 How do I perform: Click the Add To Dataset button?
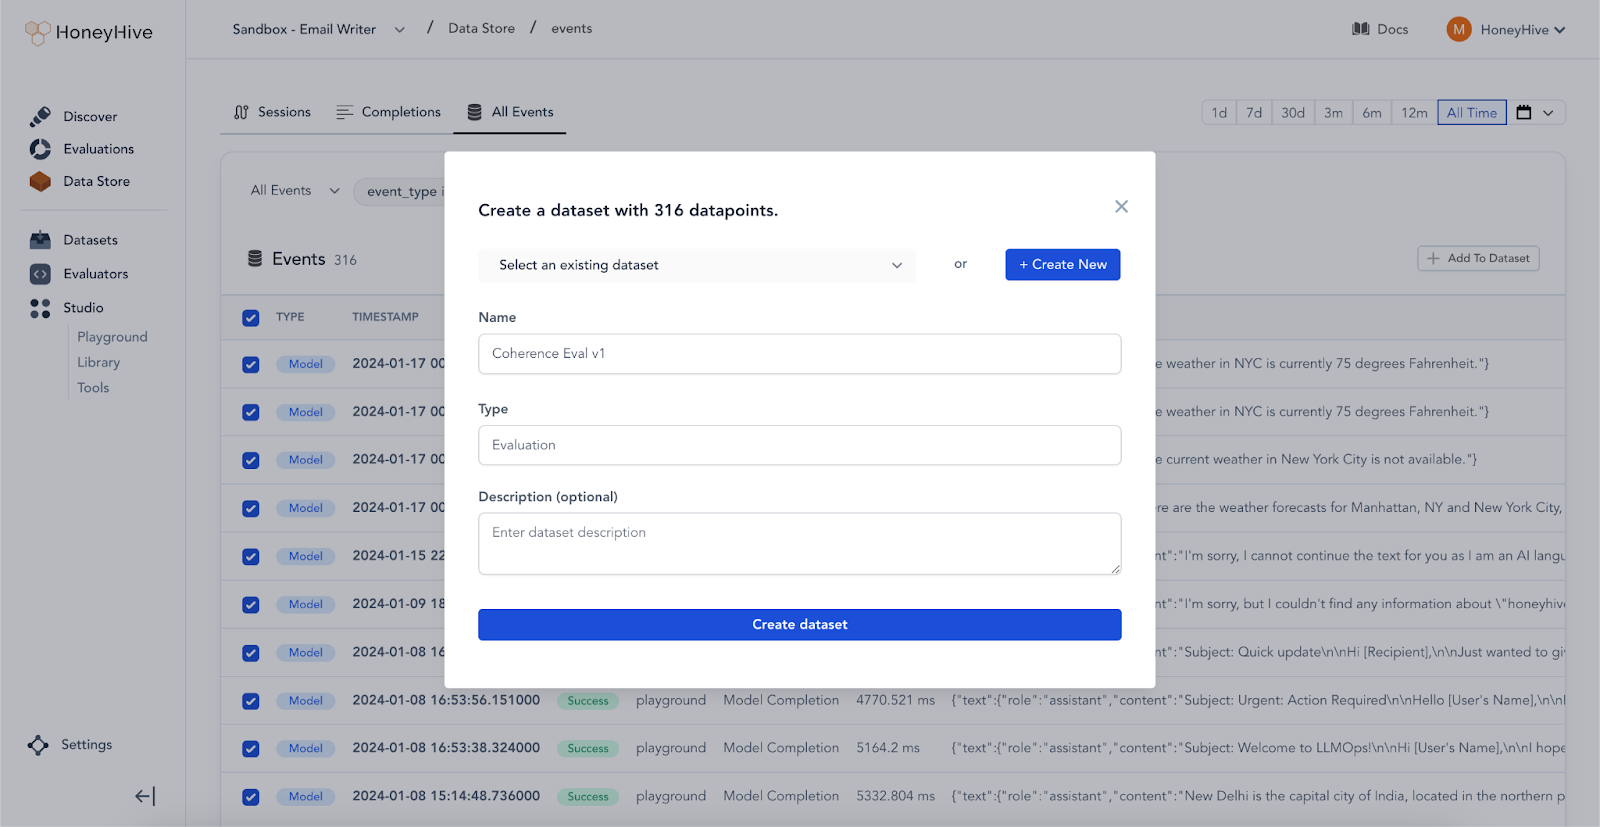click(1479, 258)
